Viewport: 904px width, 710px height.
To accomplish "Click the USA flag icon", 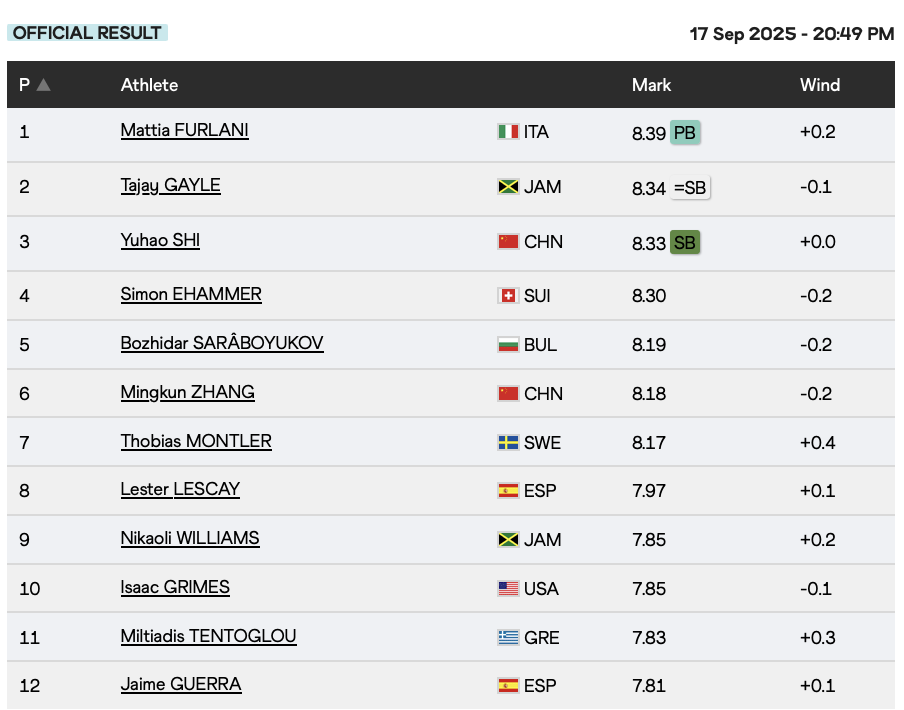I will (508, 589).
